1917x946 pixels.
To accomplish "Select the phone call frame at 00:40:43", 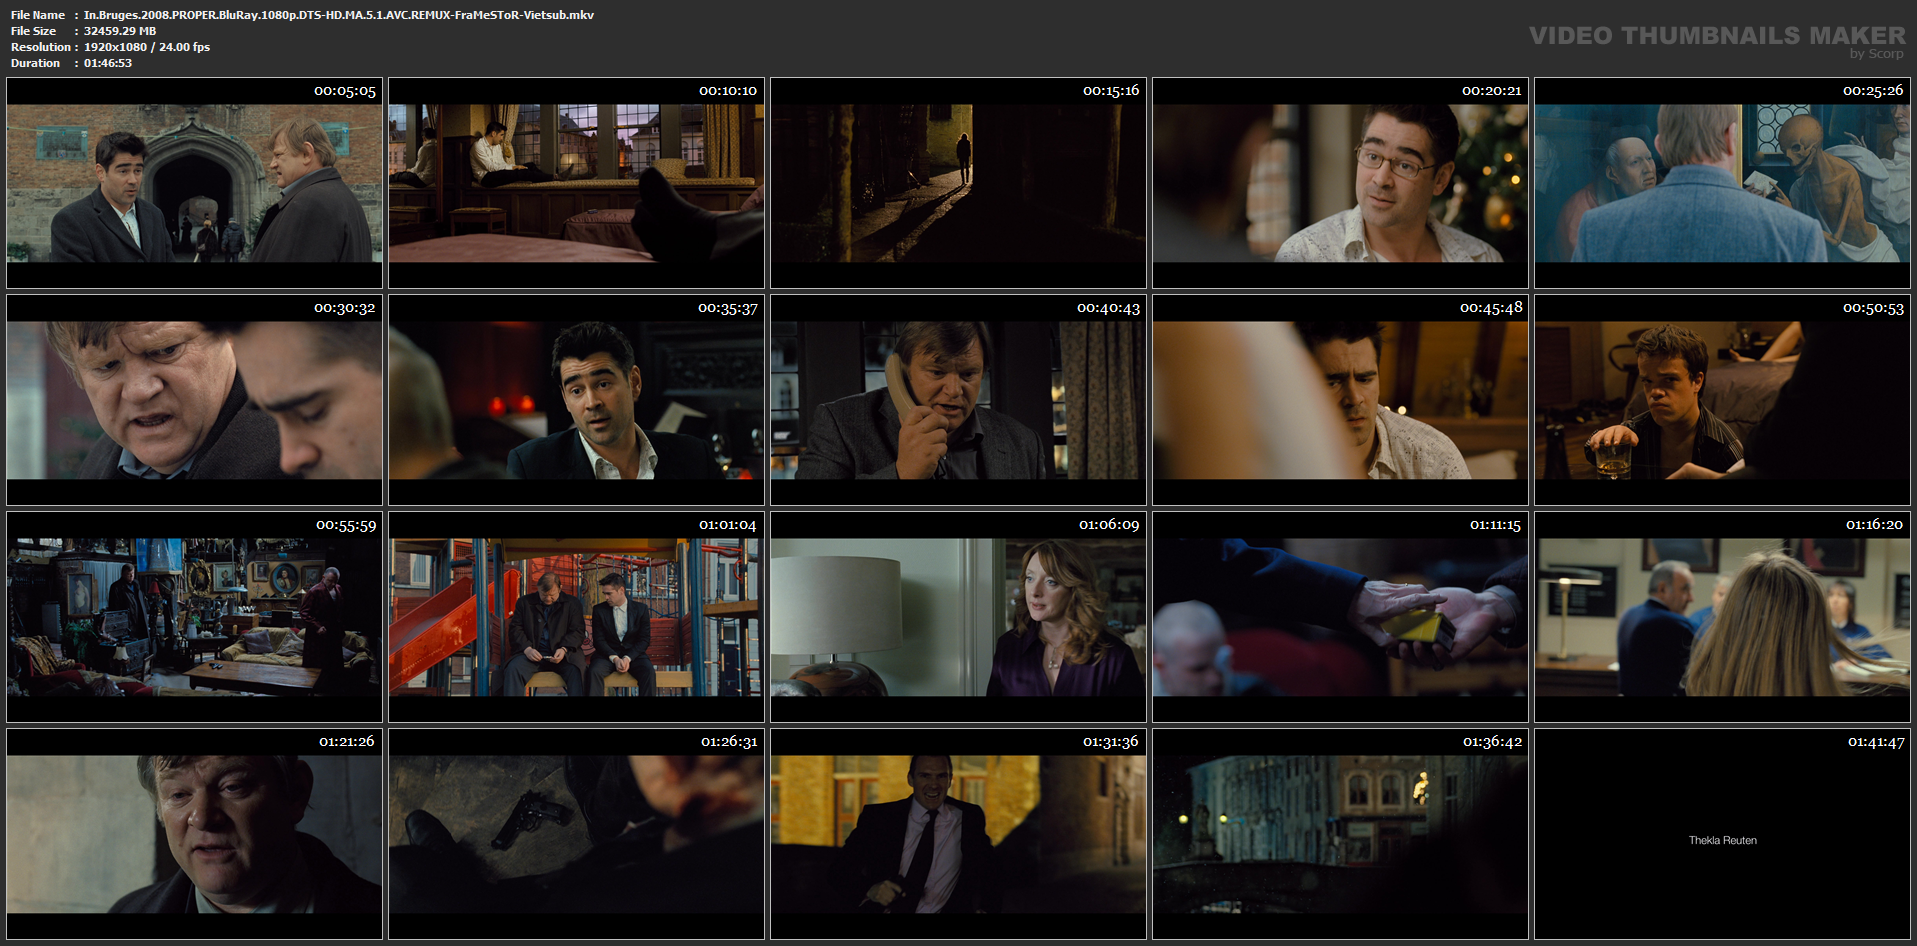I will click(958, 400).
